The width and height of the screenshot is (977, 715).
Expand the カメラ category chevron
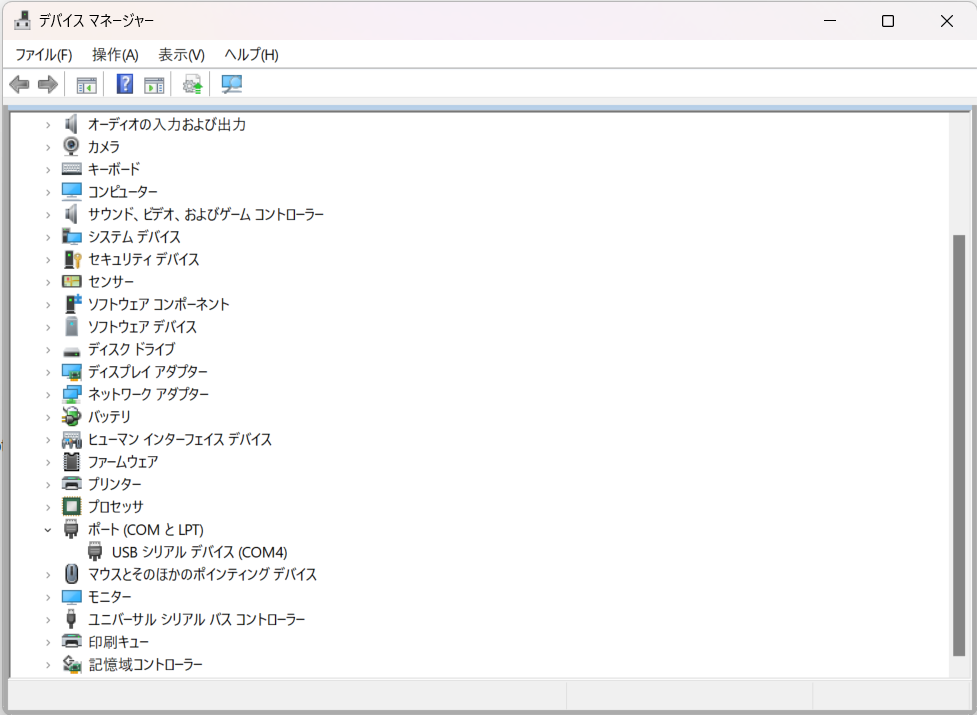tap(48, 148)
